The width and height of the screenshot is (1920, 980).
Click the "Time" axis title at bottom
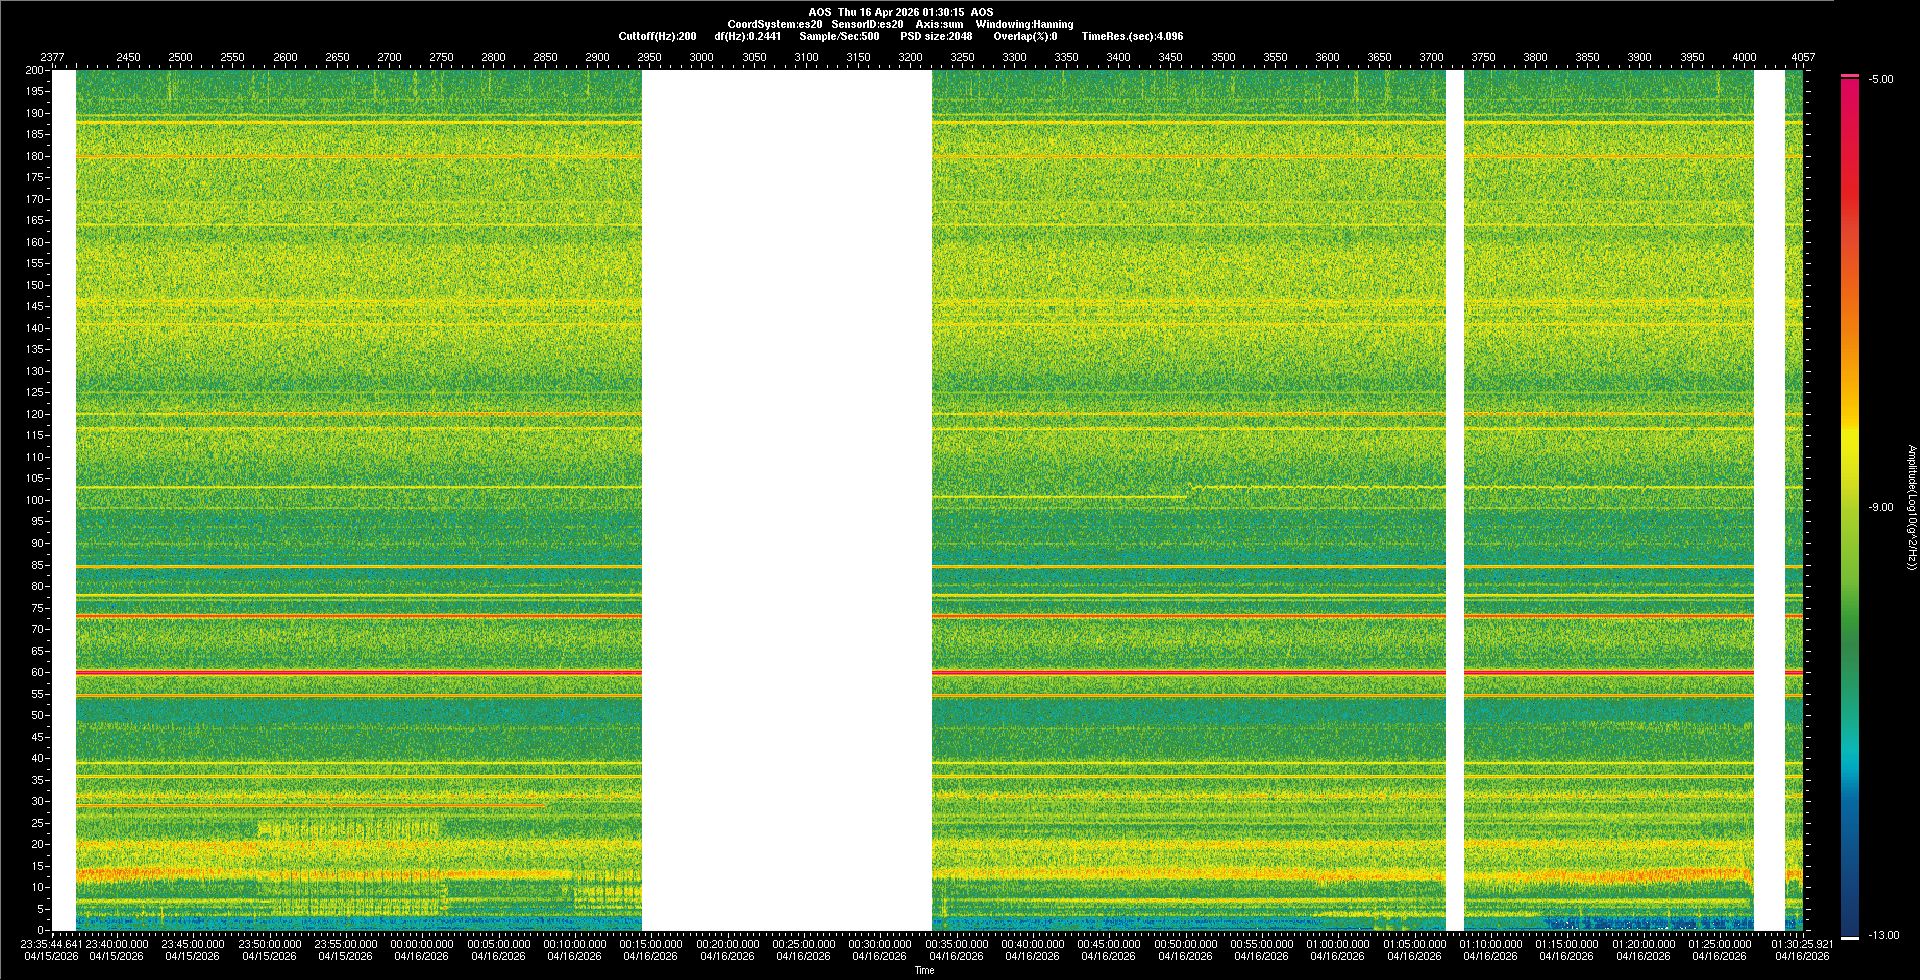click(924, 970)
